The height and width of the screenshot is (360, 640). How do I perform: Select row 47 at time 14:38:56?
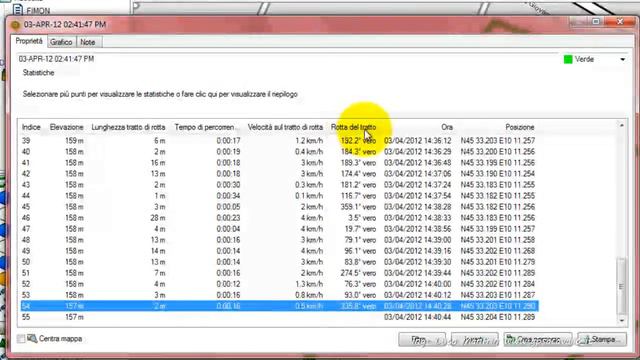click(x=280, y=229)
